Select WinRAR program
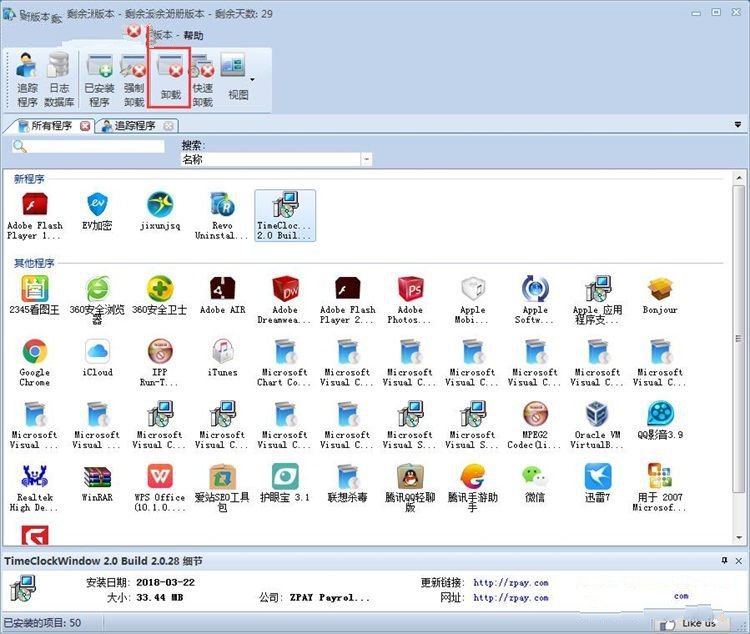750x634 pixels. [x=98, y=483]
